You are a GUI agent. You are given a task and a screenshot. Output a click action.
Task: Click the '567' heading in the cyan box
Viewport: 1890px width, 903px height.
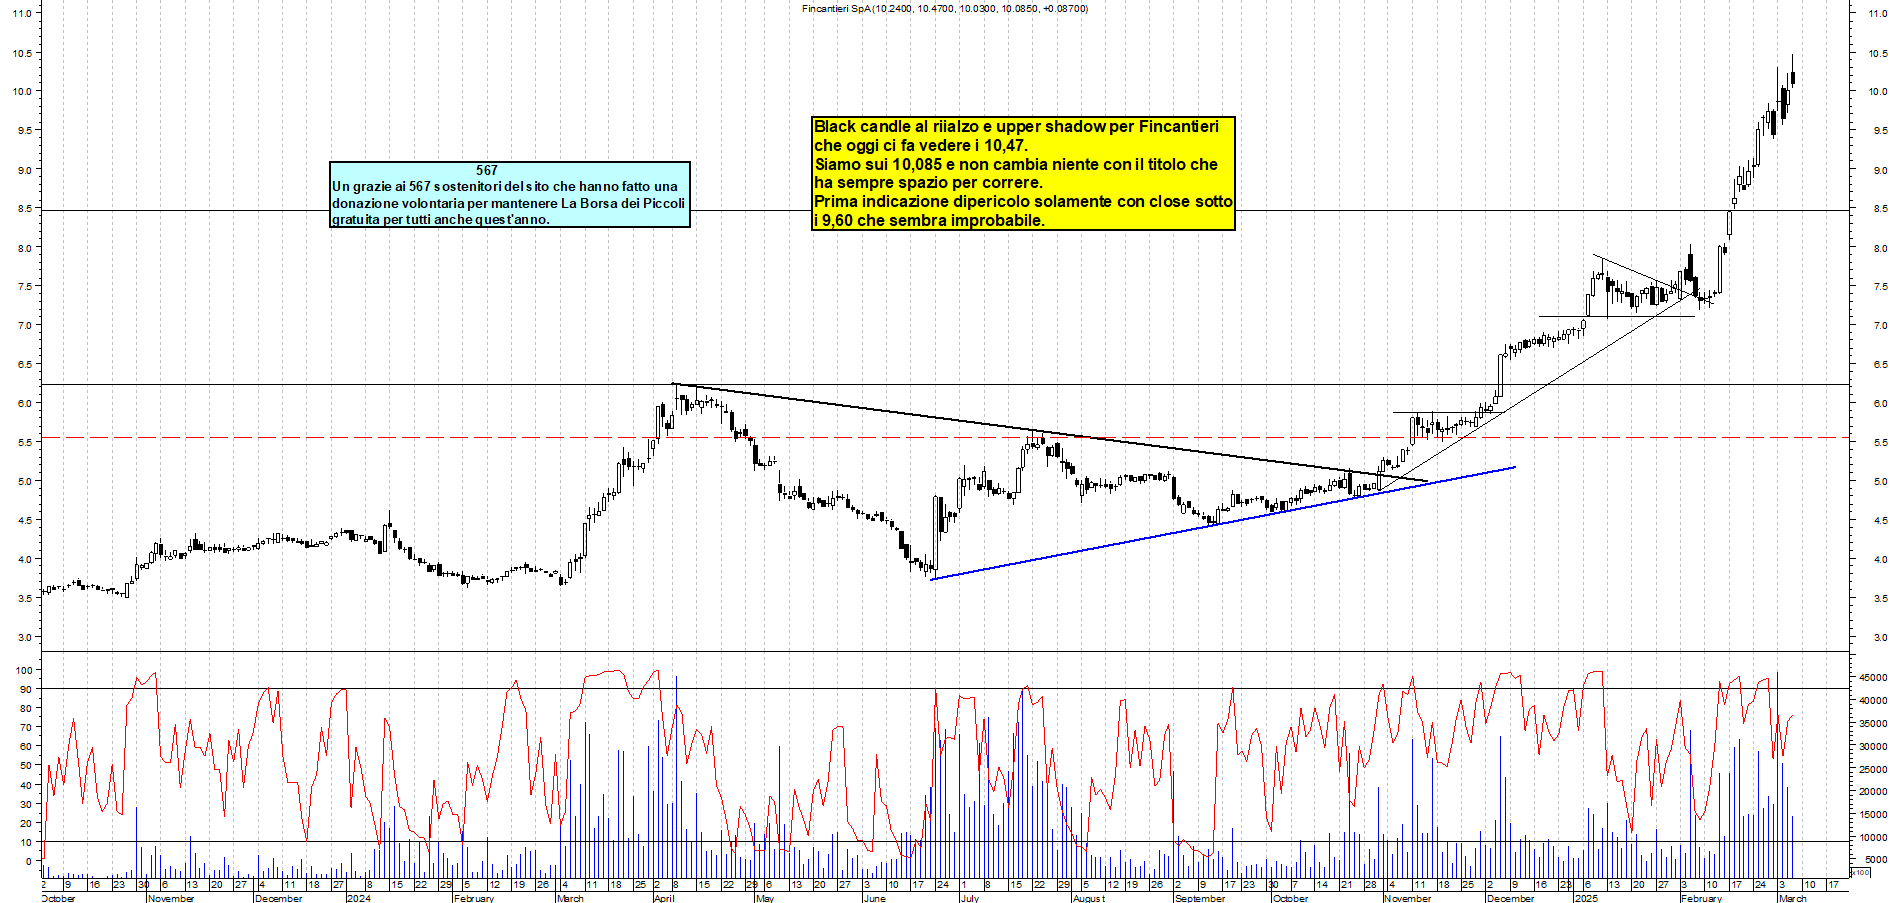click(x=487, y=170)
